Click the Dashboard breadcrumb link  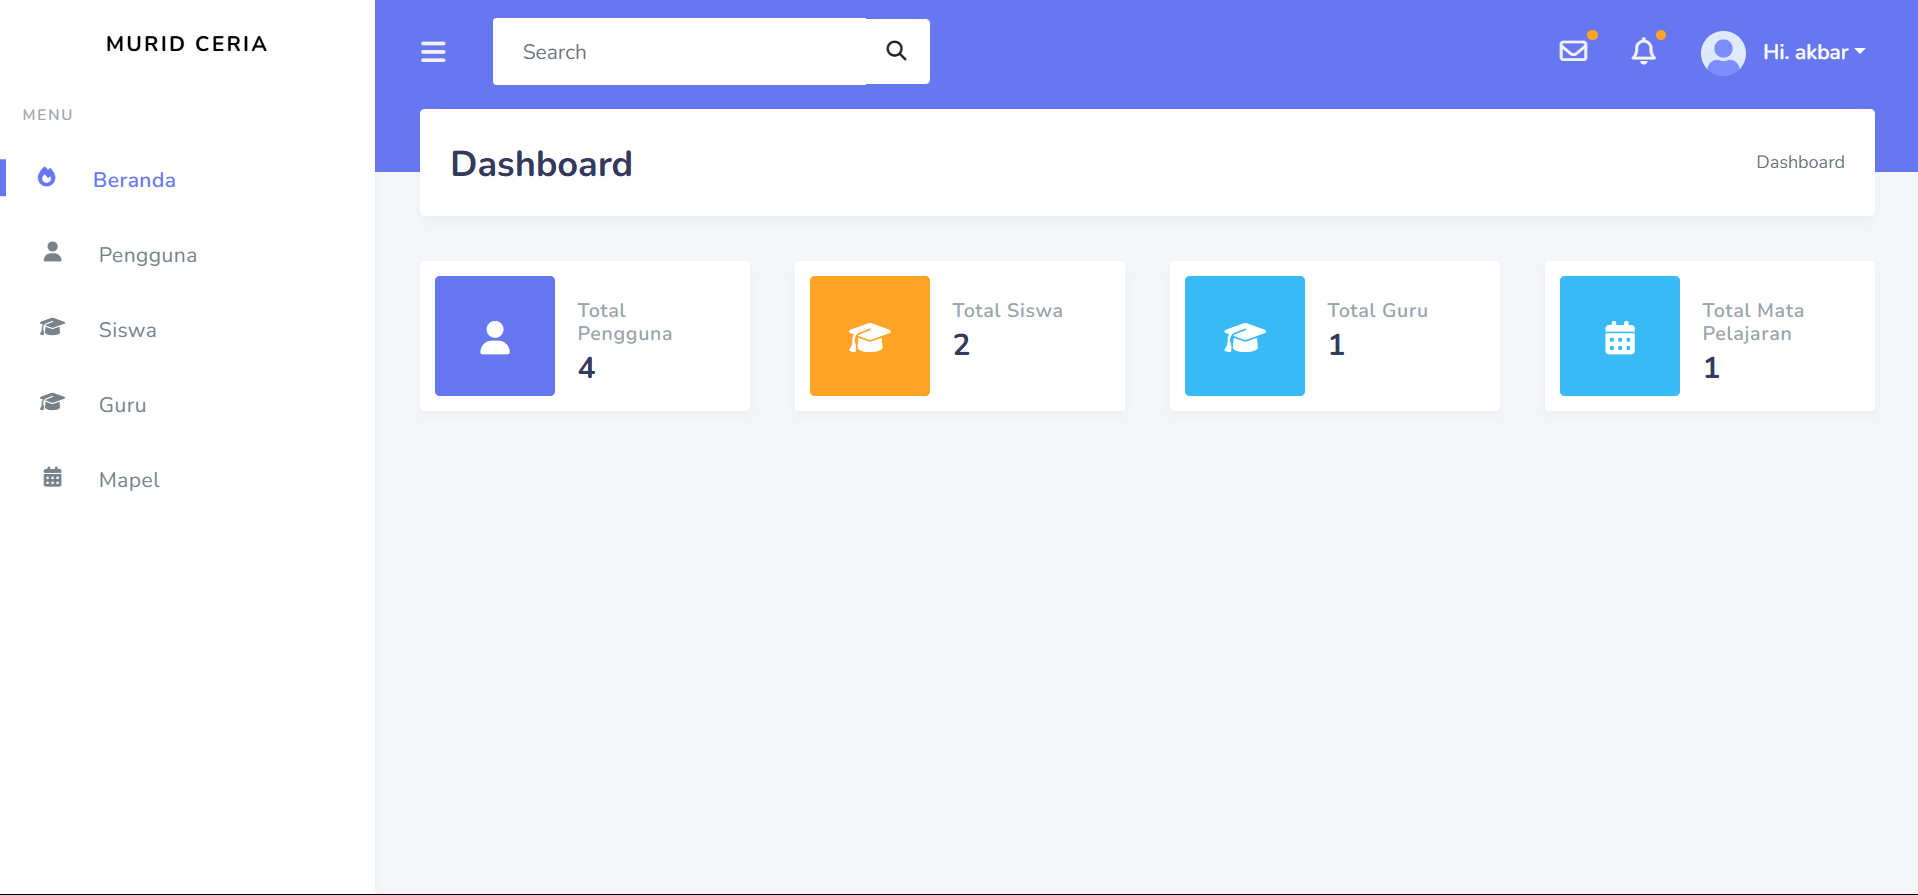pos(1800,162)
